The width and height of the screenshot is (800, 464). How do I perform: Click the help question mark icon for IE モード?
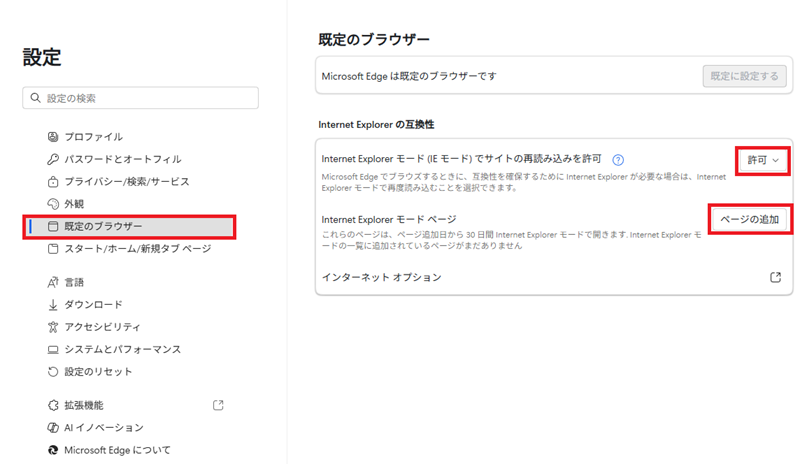pos(618,160)
